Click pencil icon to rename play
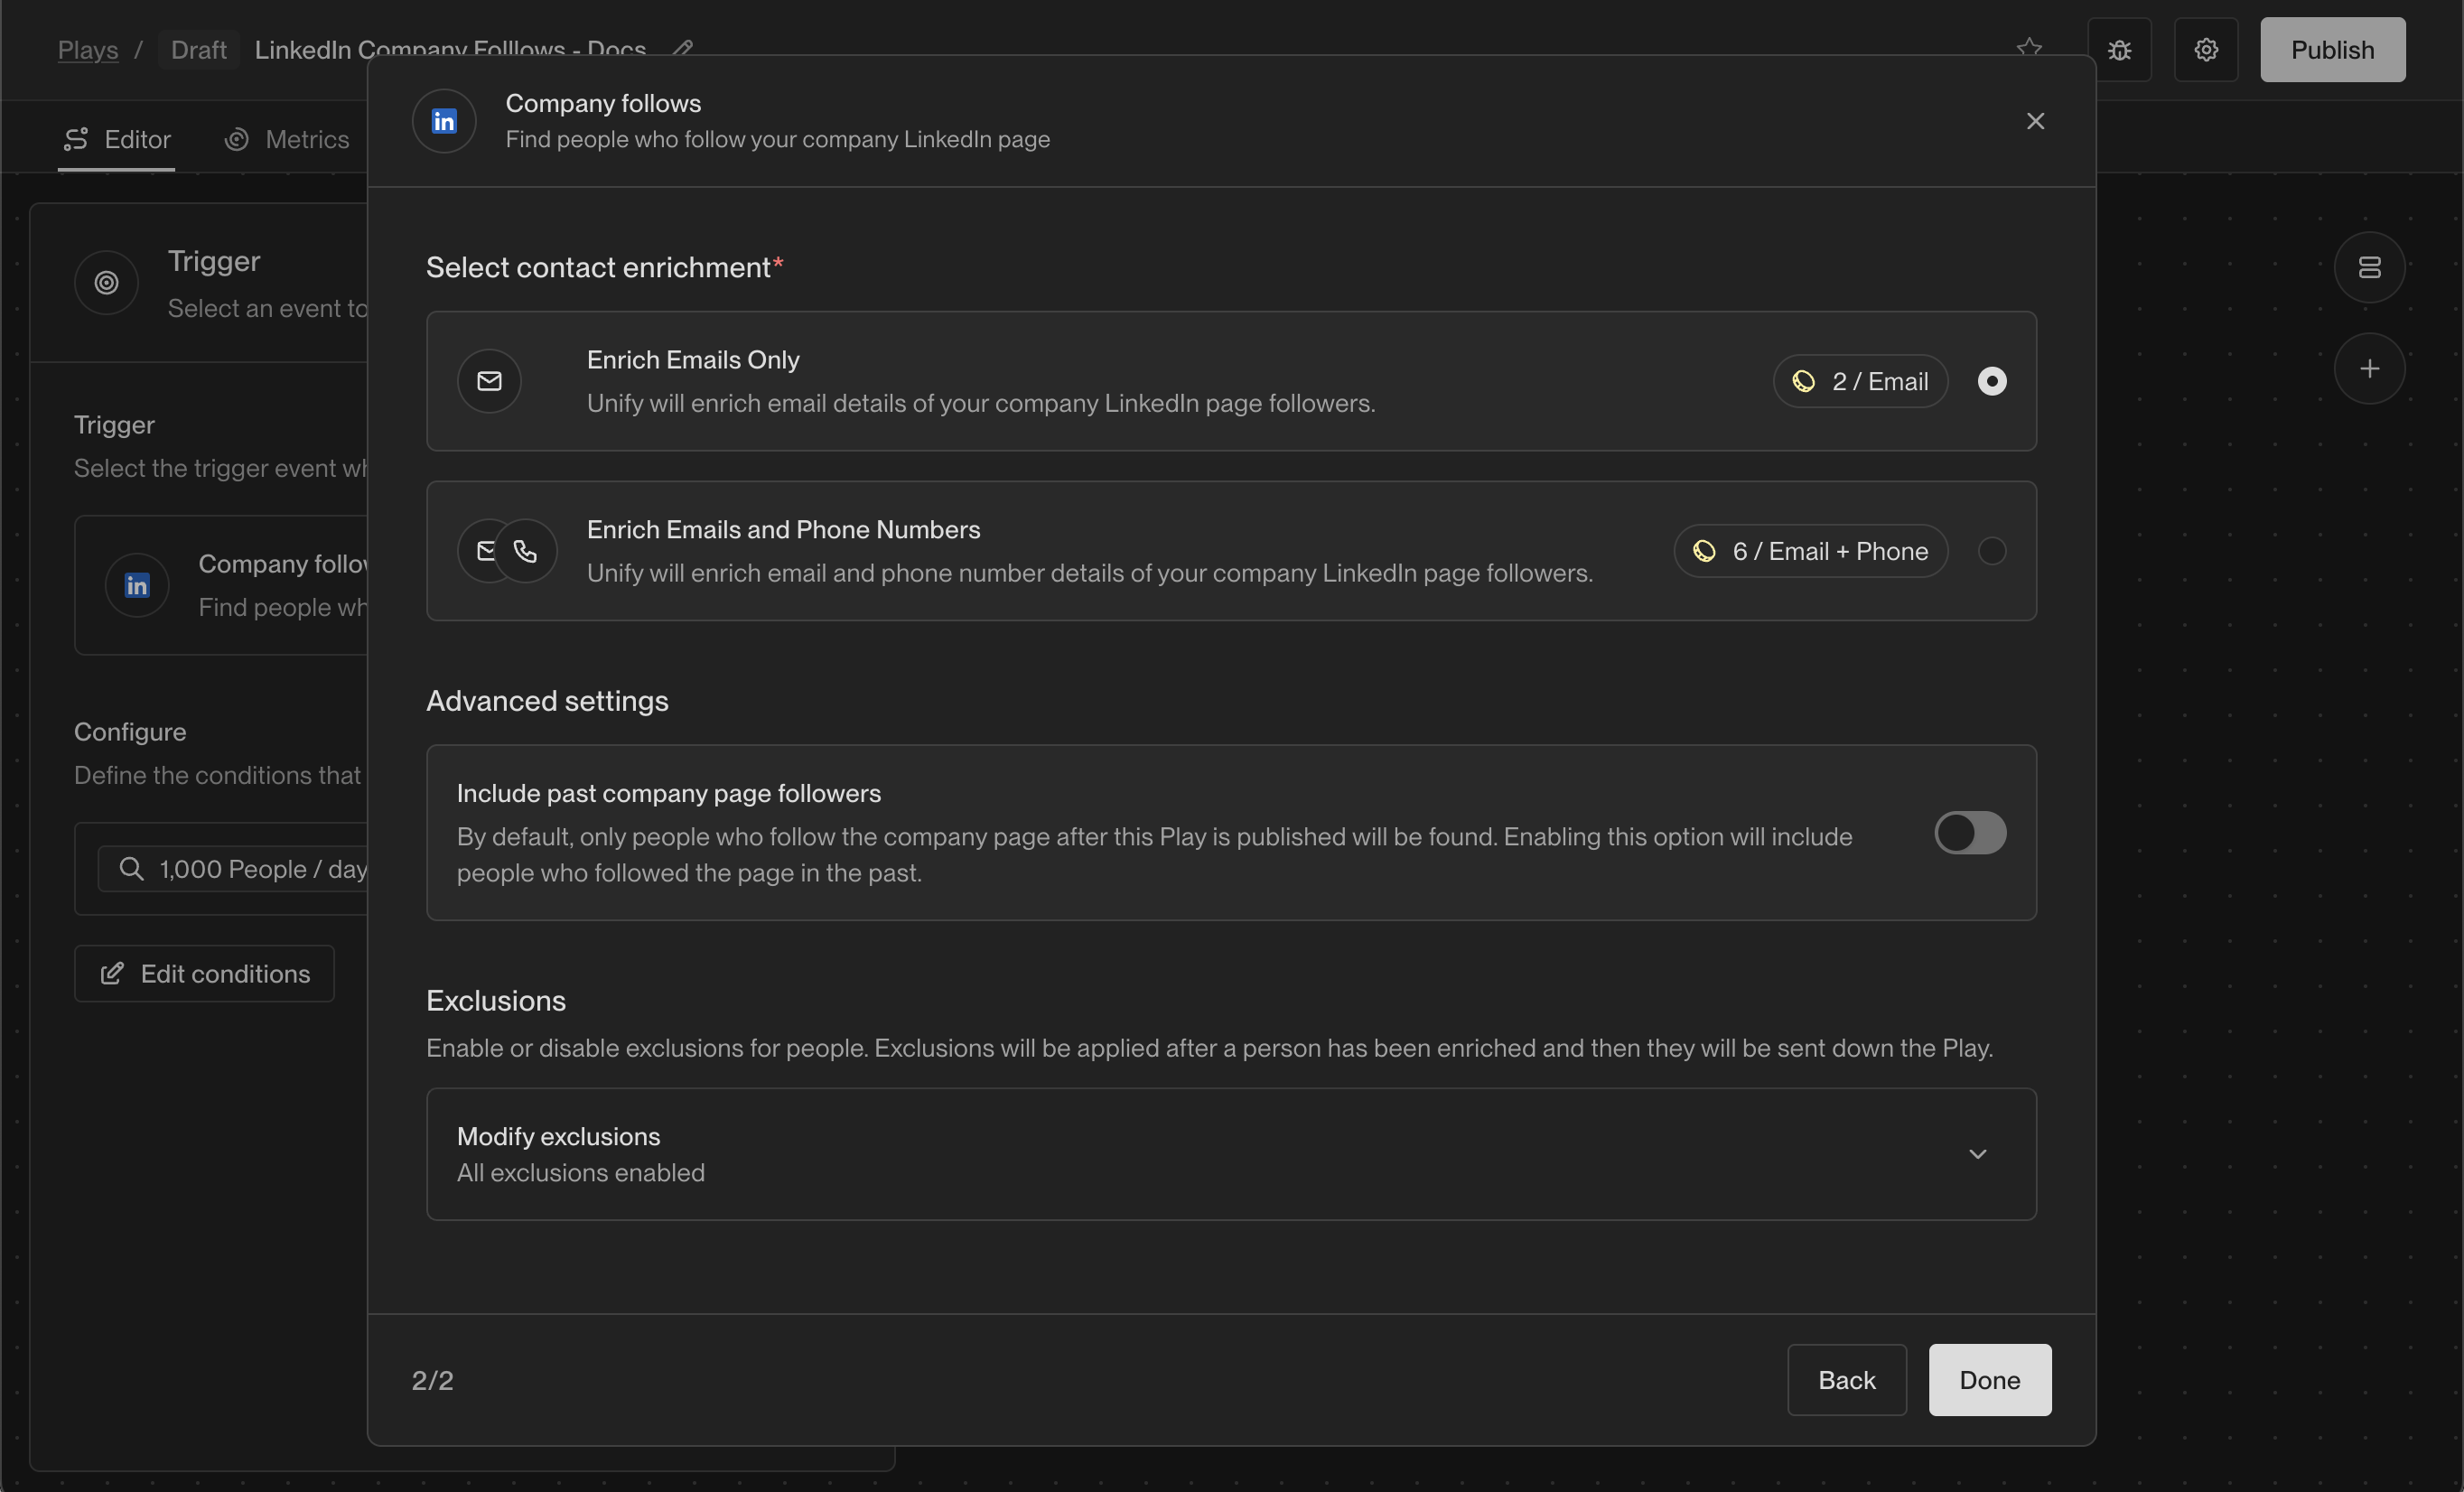This screenshot has width=2464, height=1492. coord(683,48)
